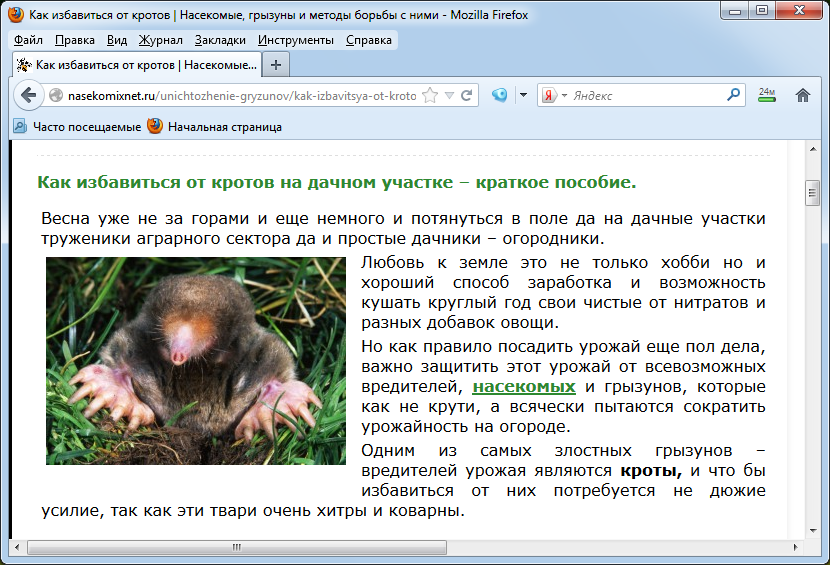Reload the page using the refresh icon

(467, 96)
